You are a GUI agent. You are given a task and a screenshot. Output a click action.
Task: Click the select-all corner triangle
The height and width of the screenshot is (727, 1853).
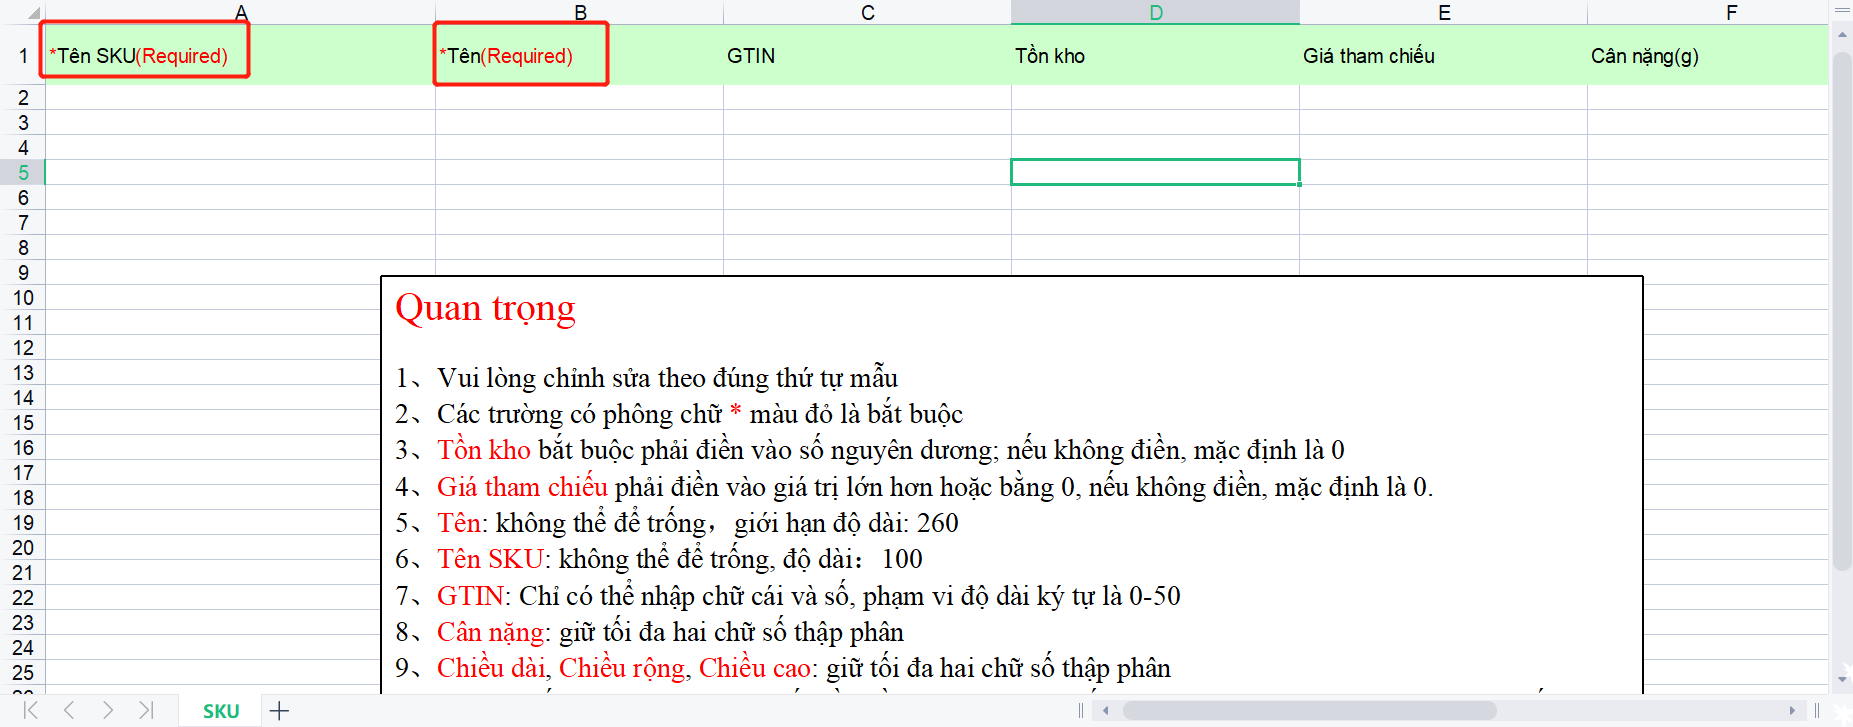(x=33, y=13)
